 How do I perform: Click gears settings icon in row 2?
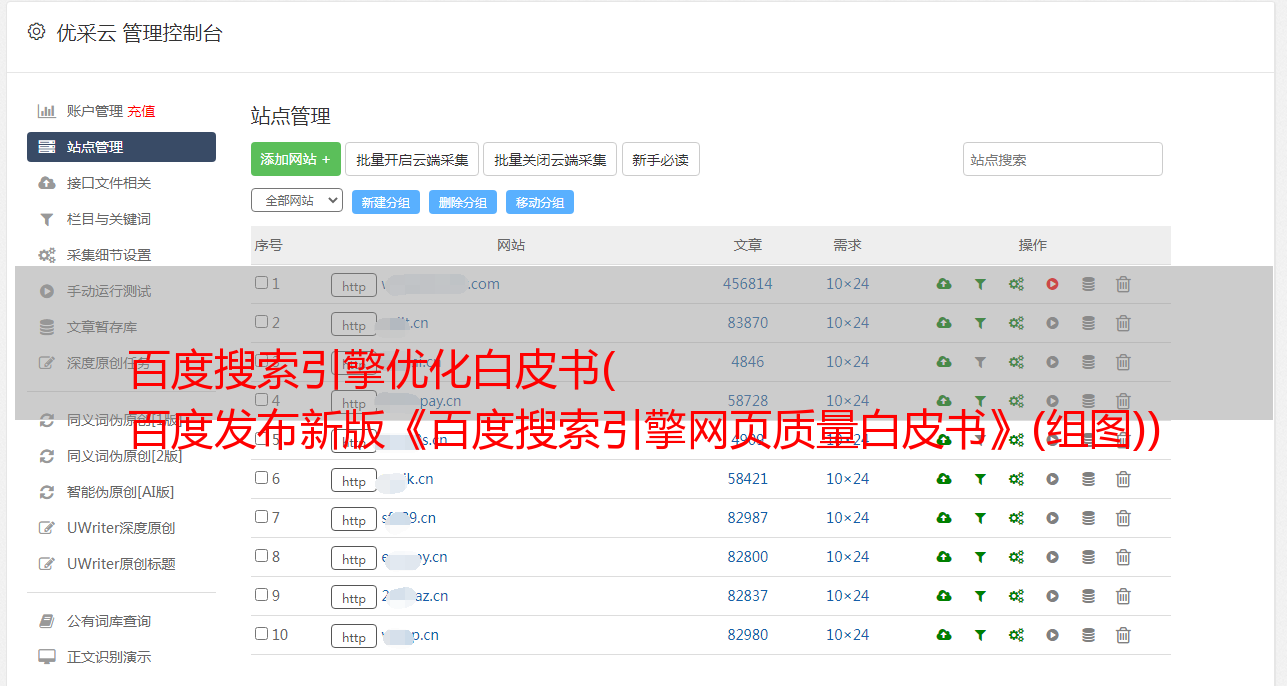(x=1016, y=323)
